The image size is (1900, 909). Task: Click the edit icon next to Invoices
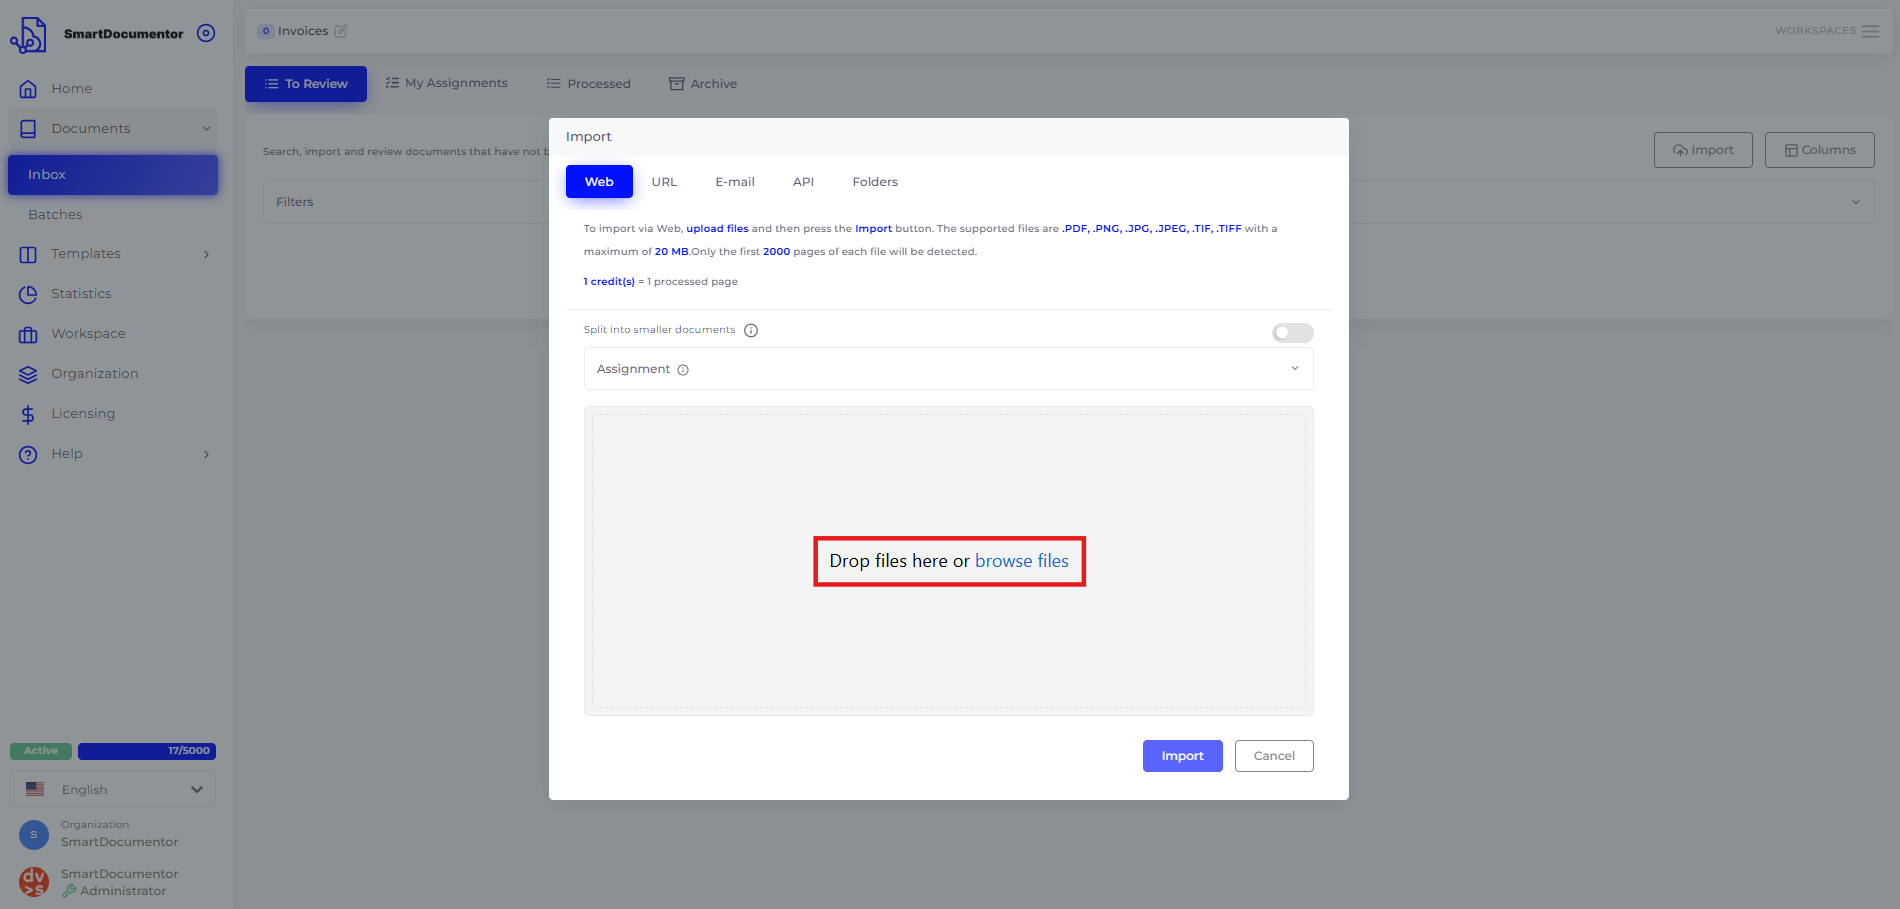pyautogui.click(x=341, y=31)
